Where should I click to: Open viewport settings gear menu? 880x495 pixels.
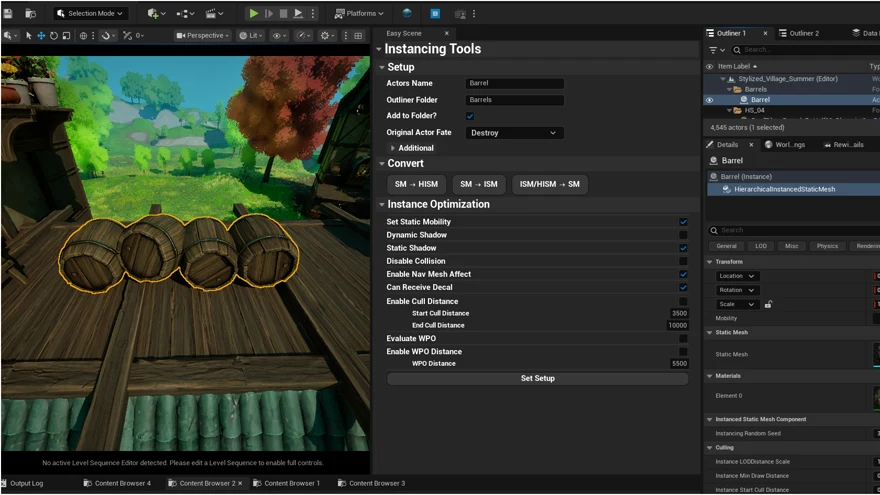pyautogui.click(x=327, y=35)
